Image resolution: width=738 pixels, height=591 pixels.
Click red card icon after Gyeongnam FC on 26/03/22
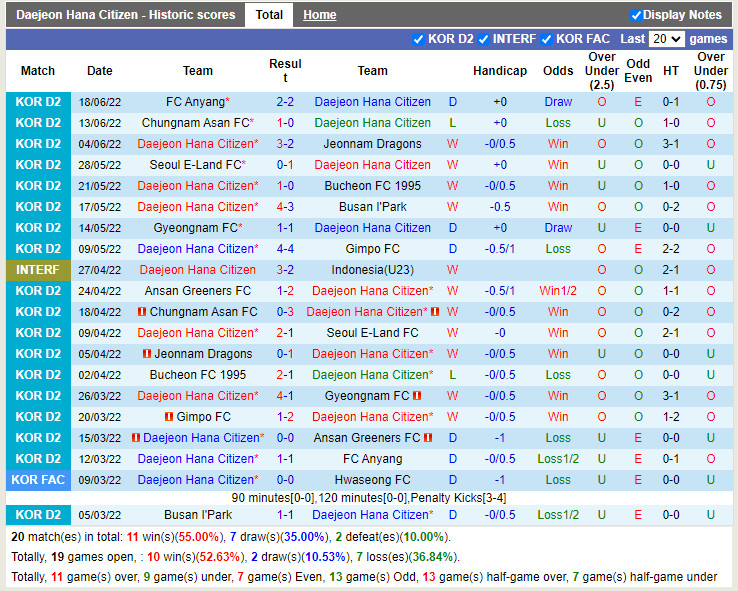point(416,396)
